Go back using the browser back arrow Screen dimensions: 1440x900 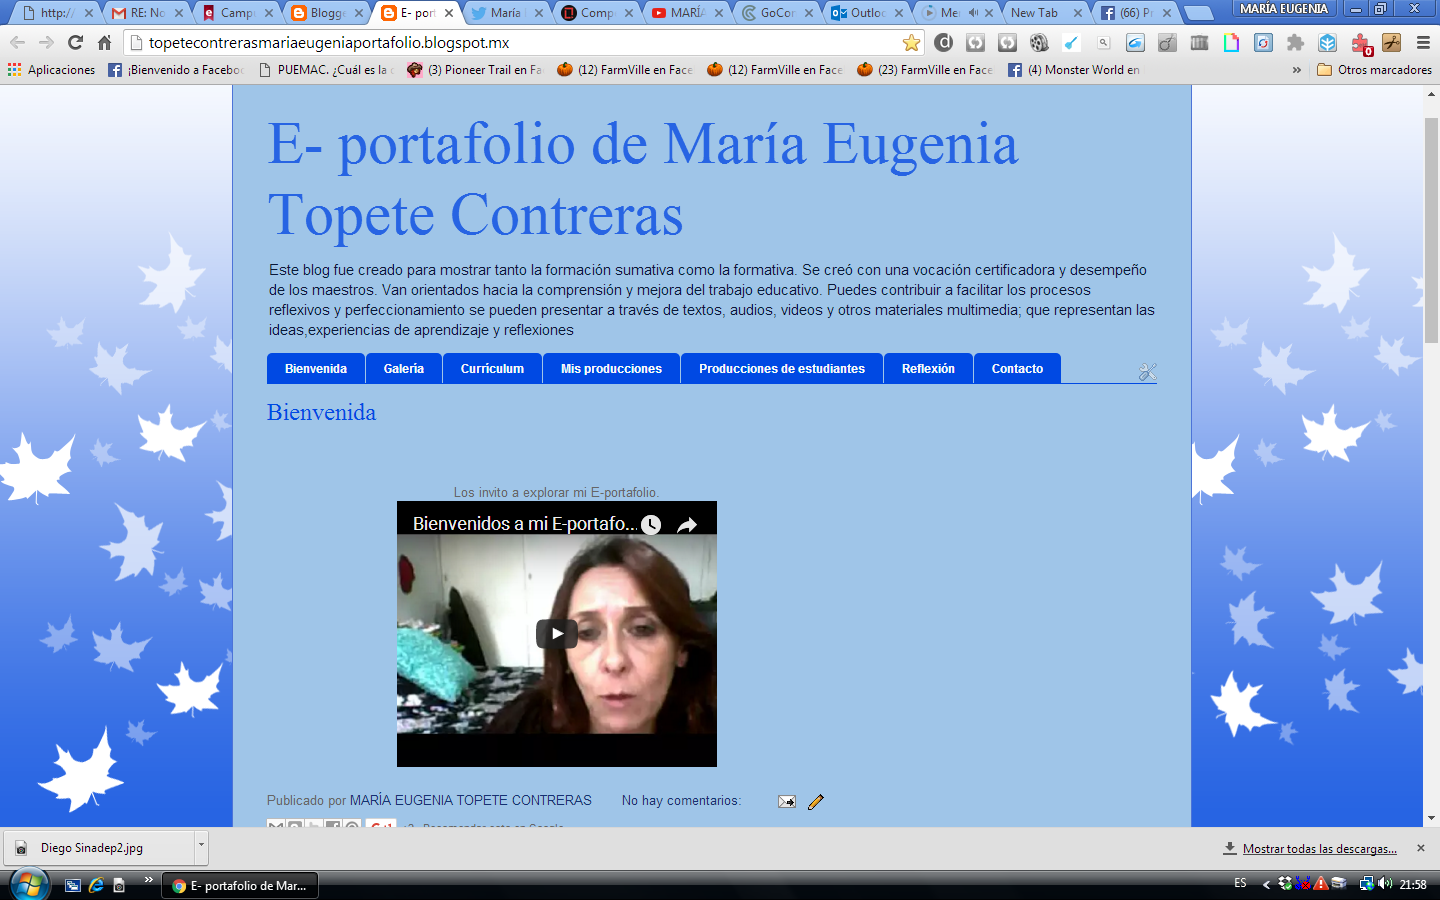click(x=18, y=43)
